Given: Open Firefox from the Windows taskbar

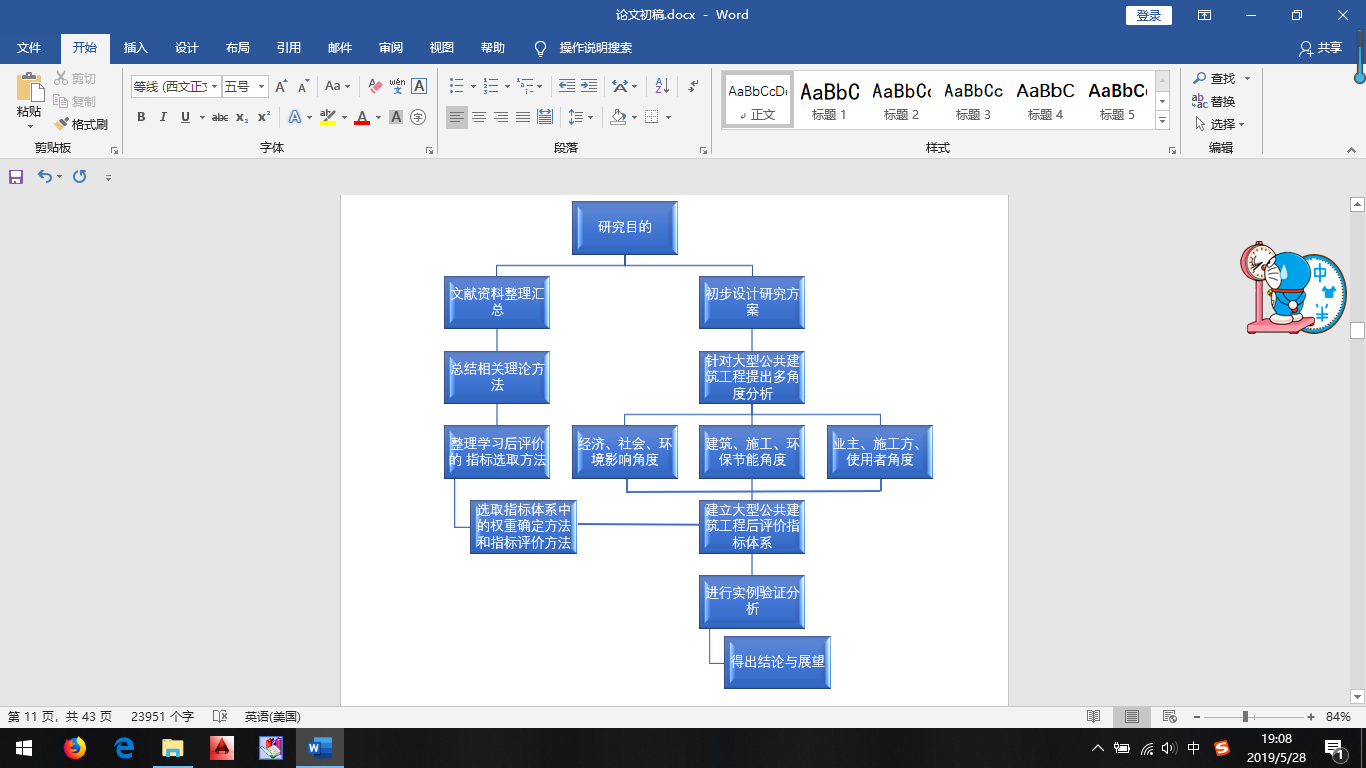Looking at the screenshot, I should point(74,748).
